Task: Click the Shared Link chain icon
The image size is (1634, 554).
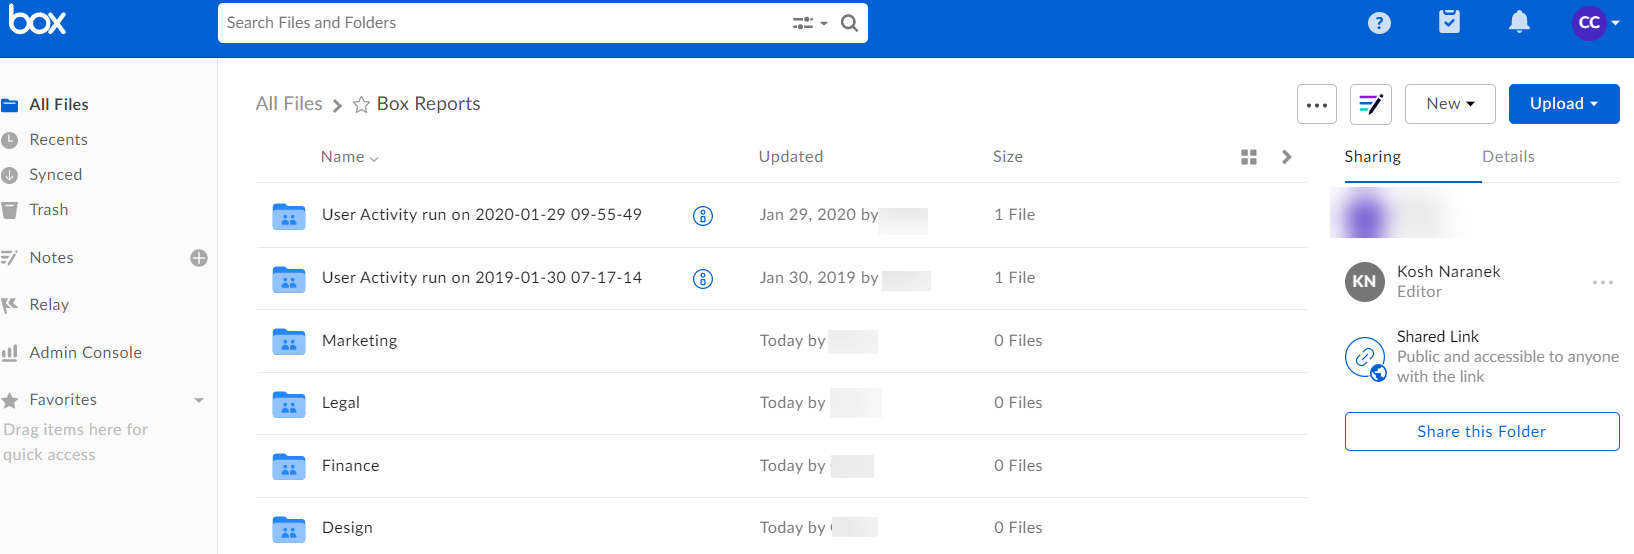Action: pyautogui.click(x=1365, y=357)
